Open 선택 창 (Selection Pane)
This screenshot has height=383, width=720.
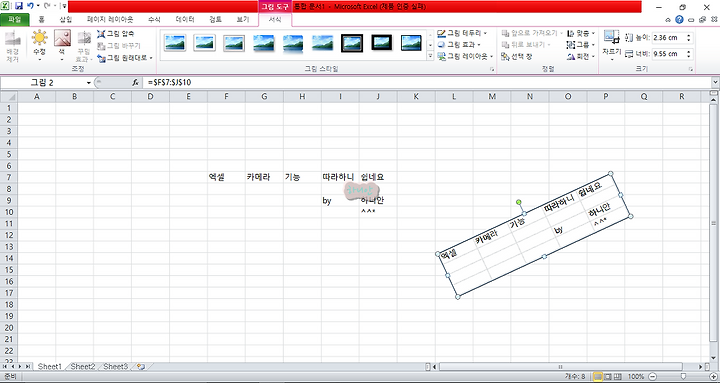pos(517,56)
